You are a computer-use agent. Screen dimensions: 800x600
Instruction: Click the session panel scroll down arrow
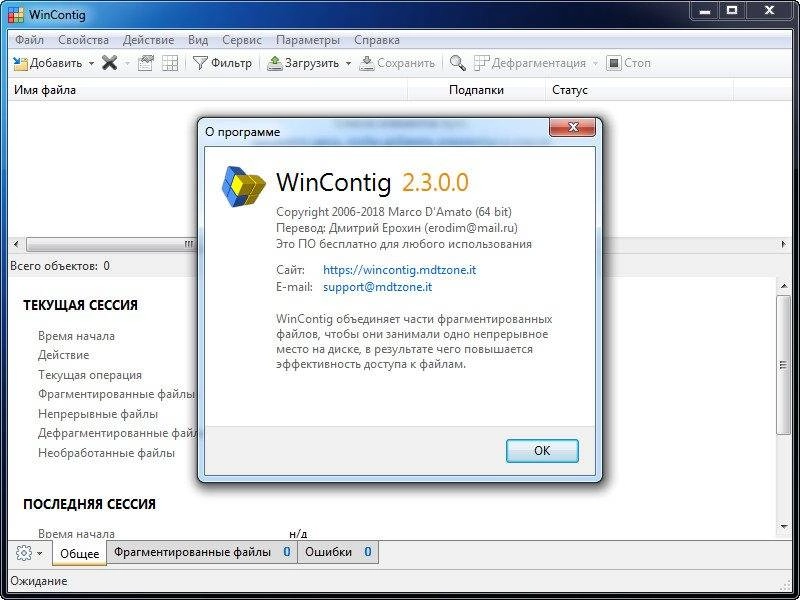pyautogui.click(x=783, y=527)
